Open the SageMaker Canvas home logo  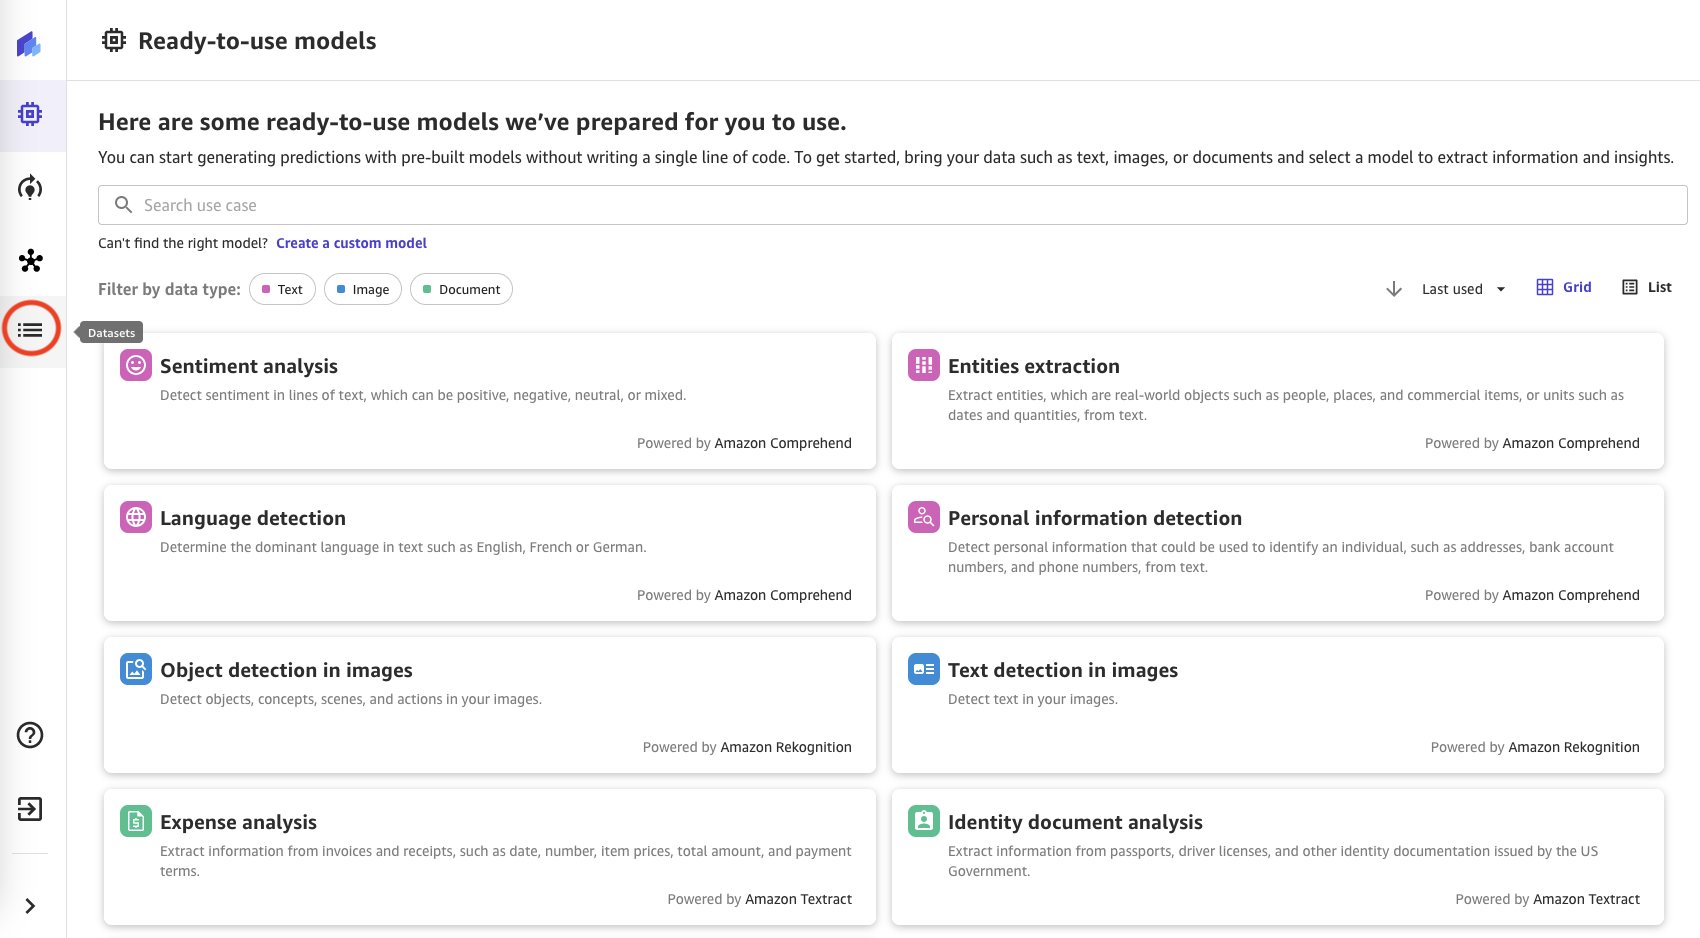[29, 44]
